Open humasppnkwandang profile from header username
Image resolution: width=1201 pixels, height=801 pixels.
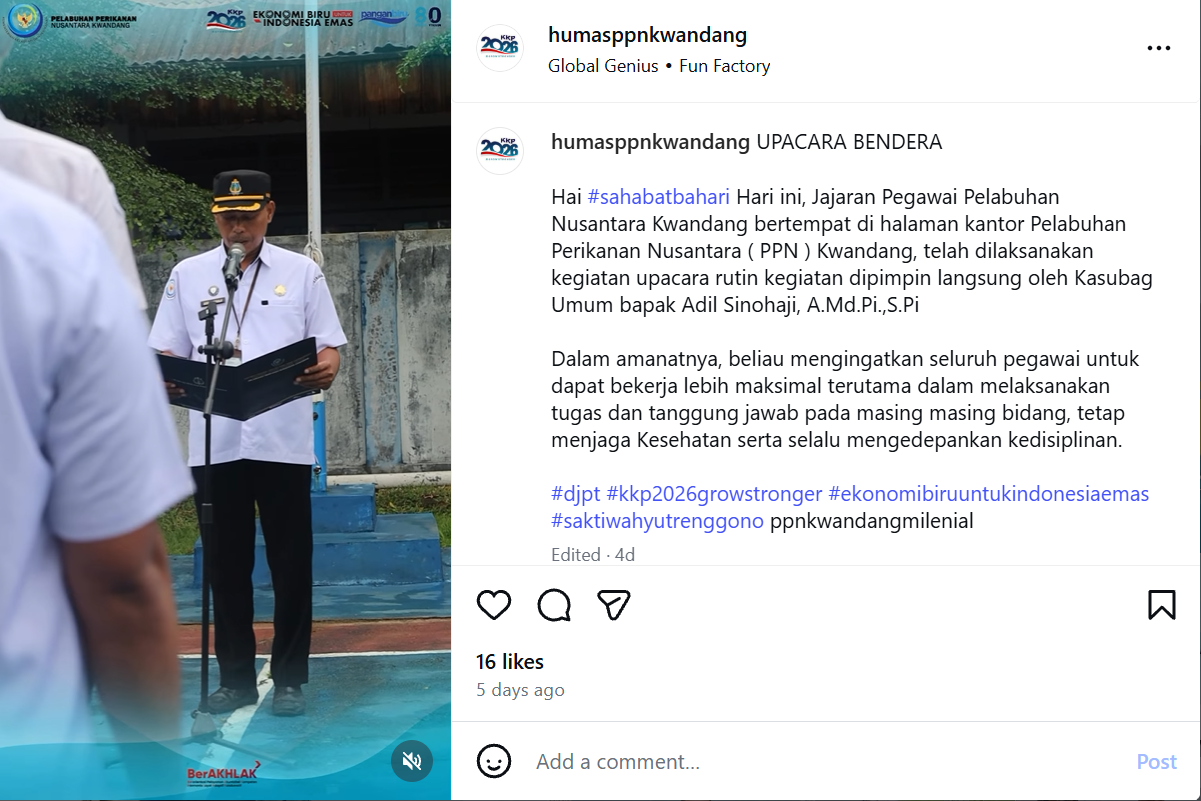[647, 36]
